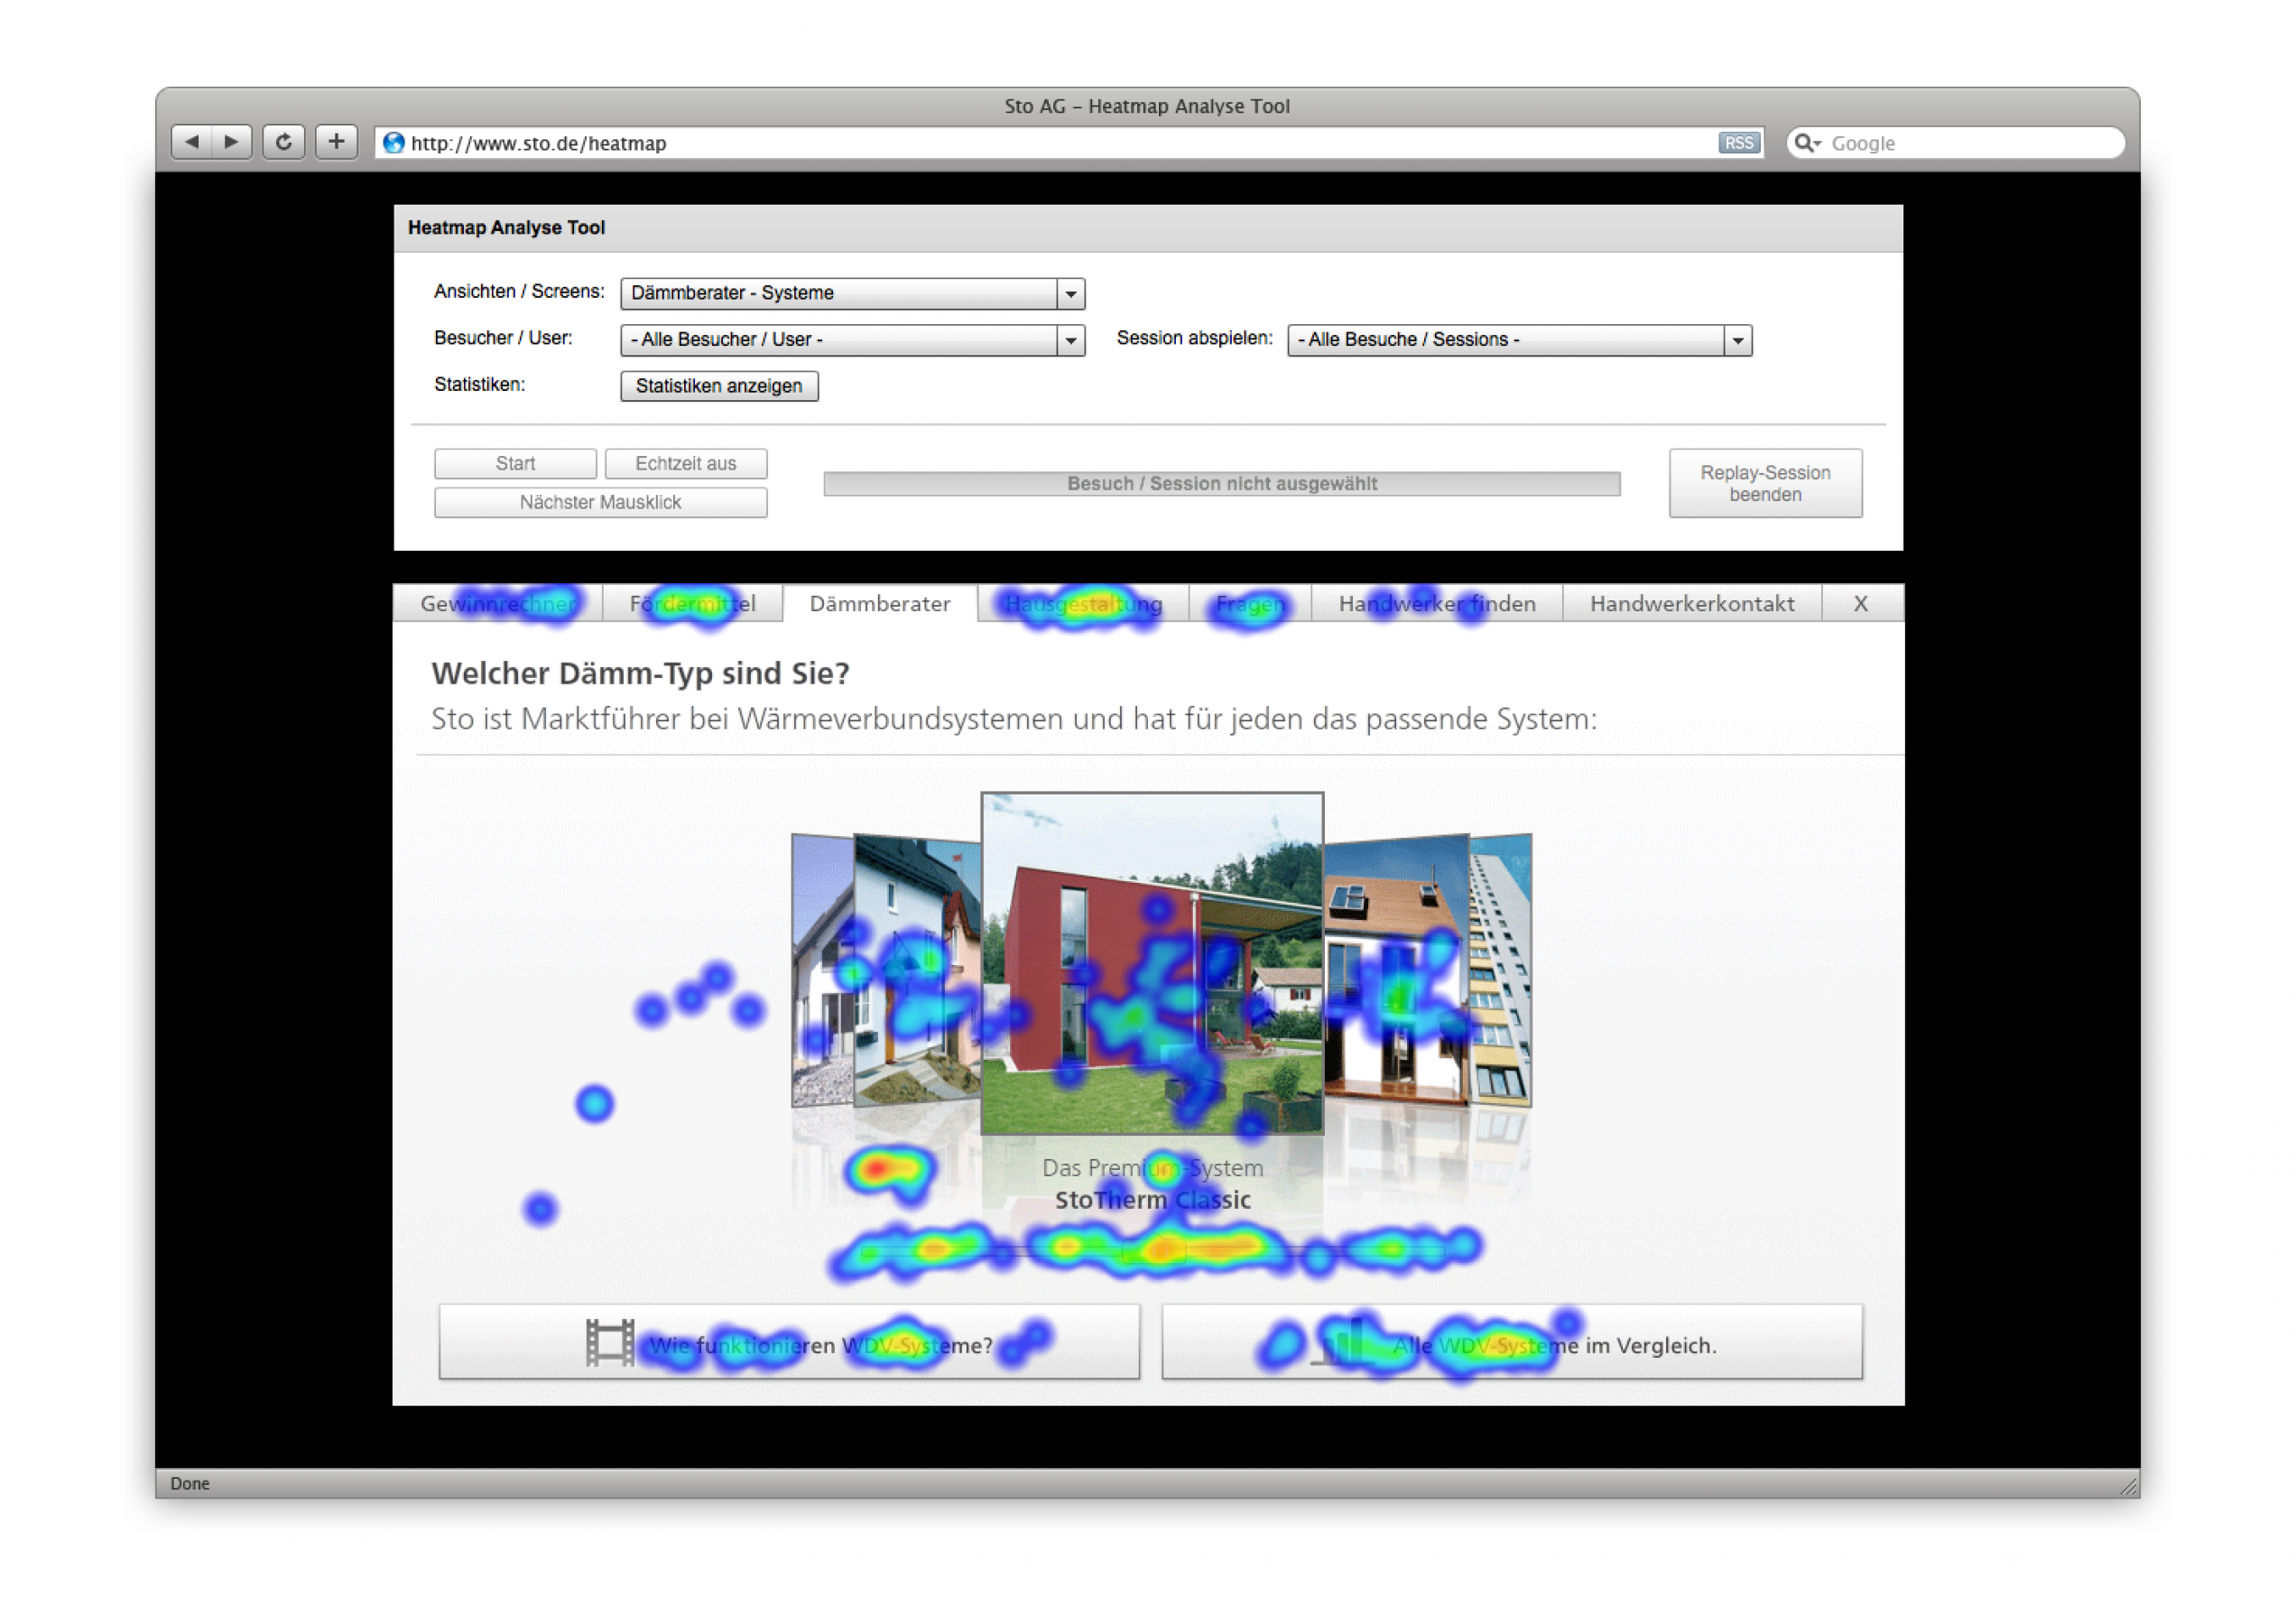Click the browser forward arrow button
This screenshot has height=1616, width=2296.
coord(232,142)
